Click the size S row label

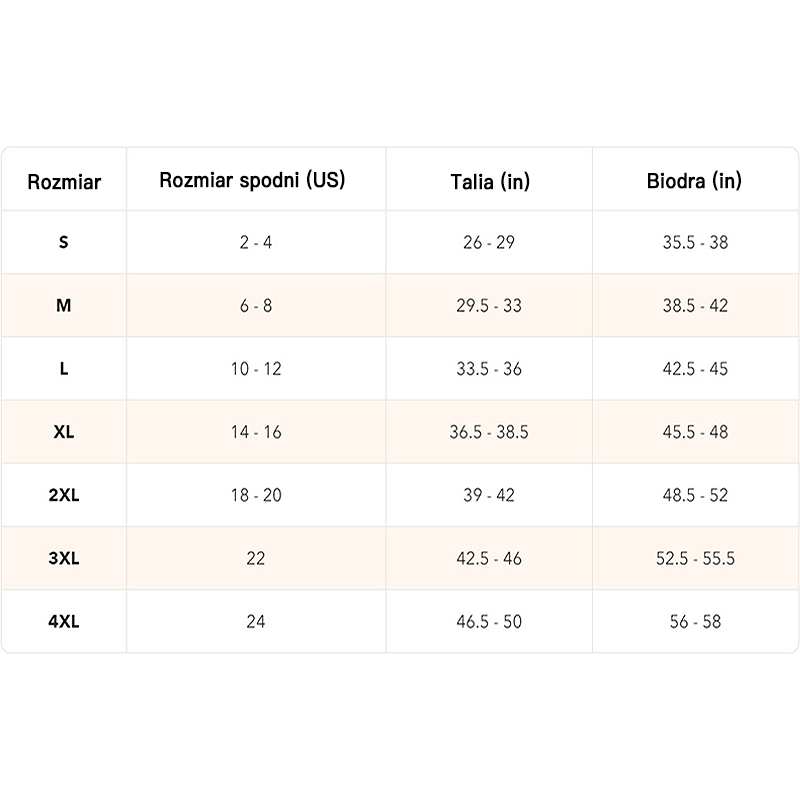[64, 243]
